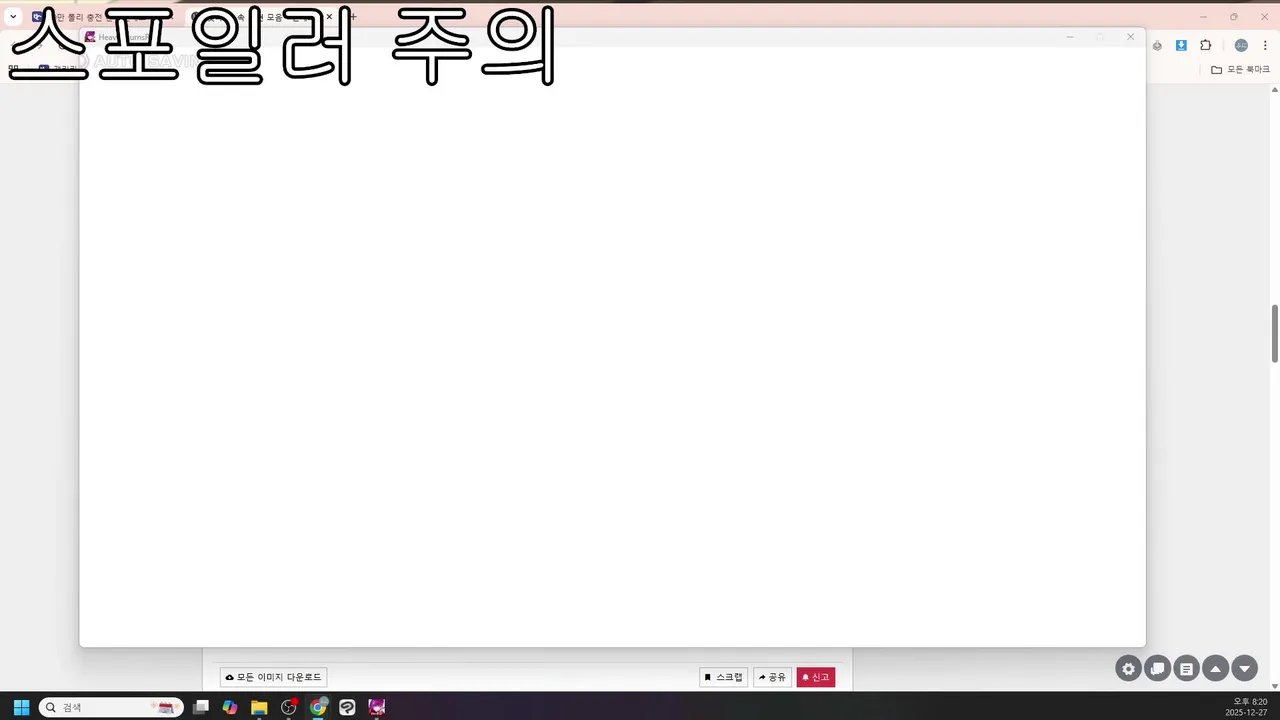1280x720 pixels.
Task: Open a new Chrome tab with plus
Action: pos(352,17)
